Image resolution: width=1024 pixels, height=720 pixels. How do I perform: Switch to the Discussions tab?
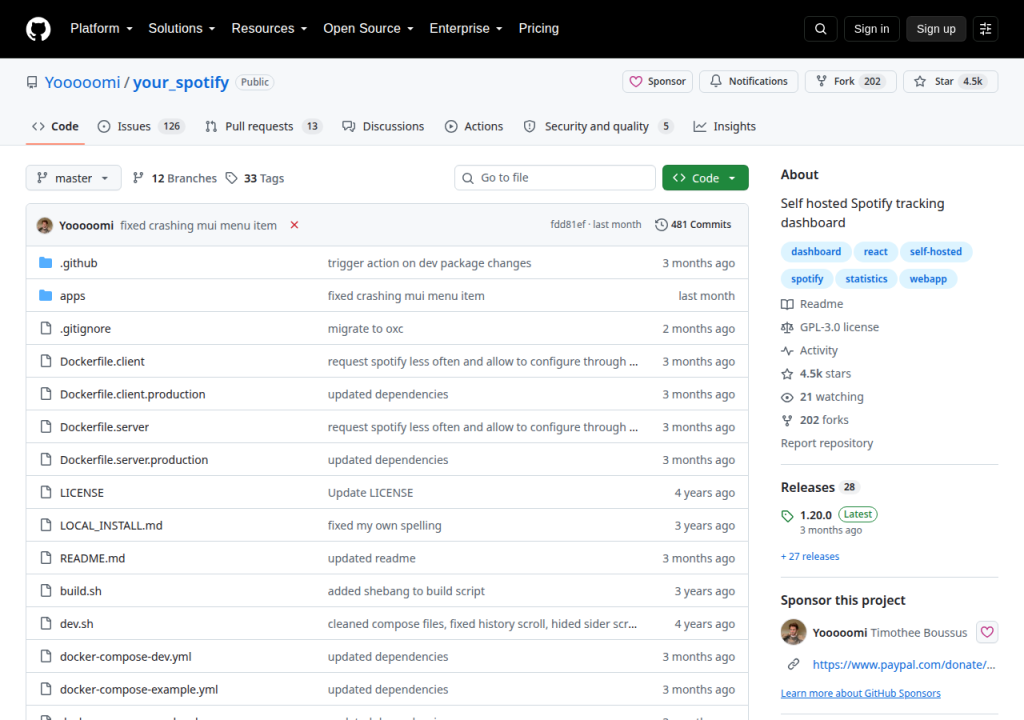383,126
